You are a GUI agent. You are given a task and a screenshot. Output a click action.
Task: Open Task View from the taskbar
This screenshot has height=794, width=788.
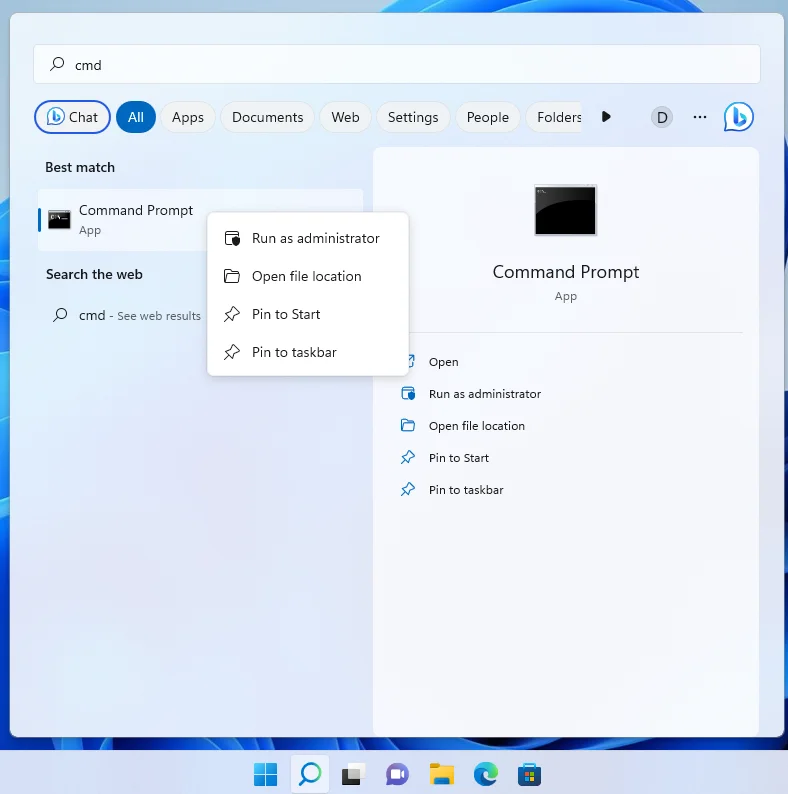pos(353,774)
